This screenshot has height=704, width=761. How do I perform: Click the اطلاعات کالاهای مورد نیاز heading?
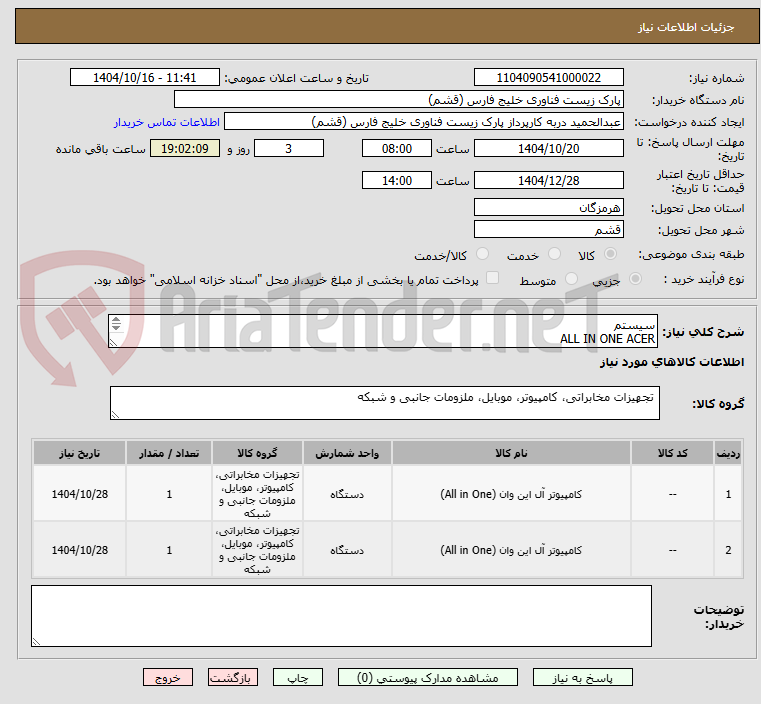tap(672, 362)
